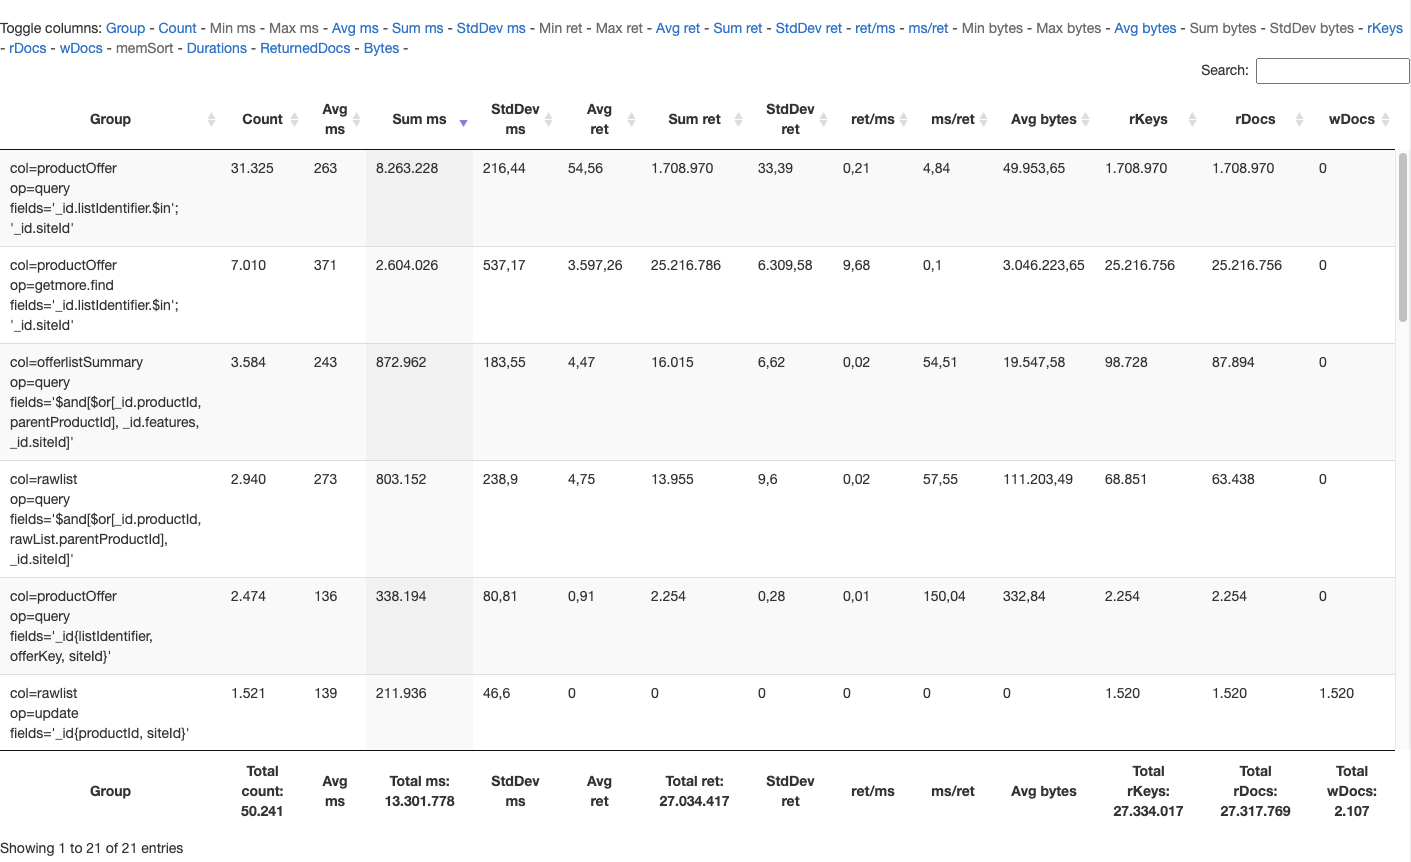Toggle the Bytes column link
The image size is (1411, 862).
coord(381,48)
